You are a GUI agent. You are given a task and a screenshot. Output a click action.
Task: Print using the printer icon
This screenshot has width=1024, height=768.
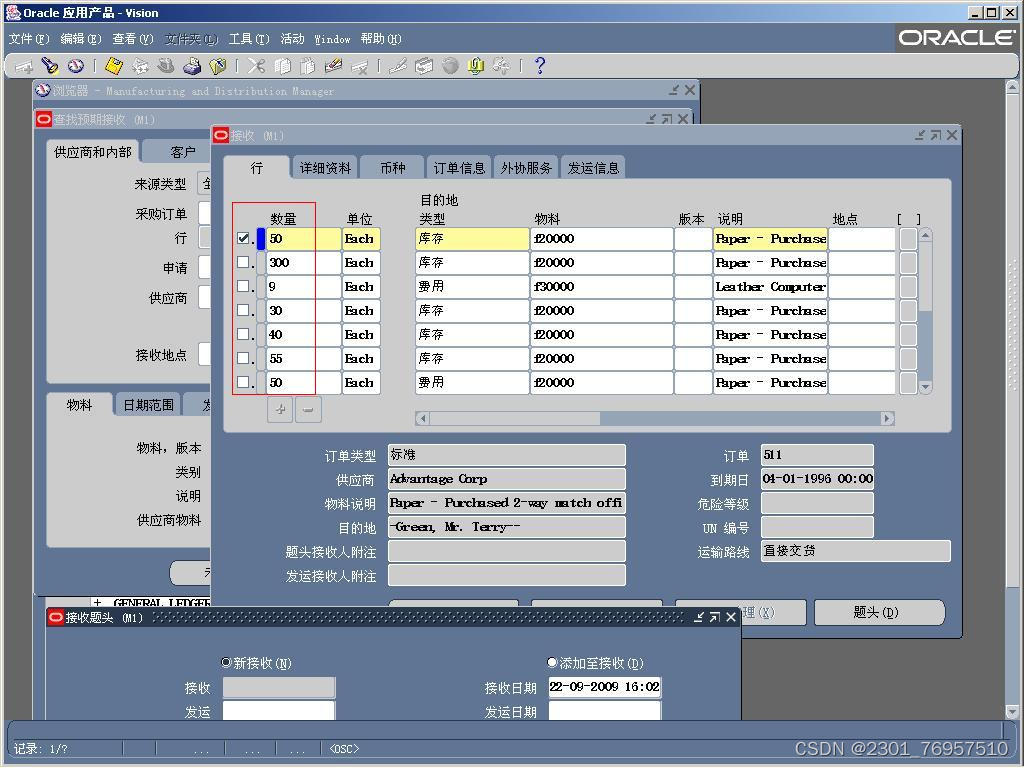(x=192, y=66)
